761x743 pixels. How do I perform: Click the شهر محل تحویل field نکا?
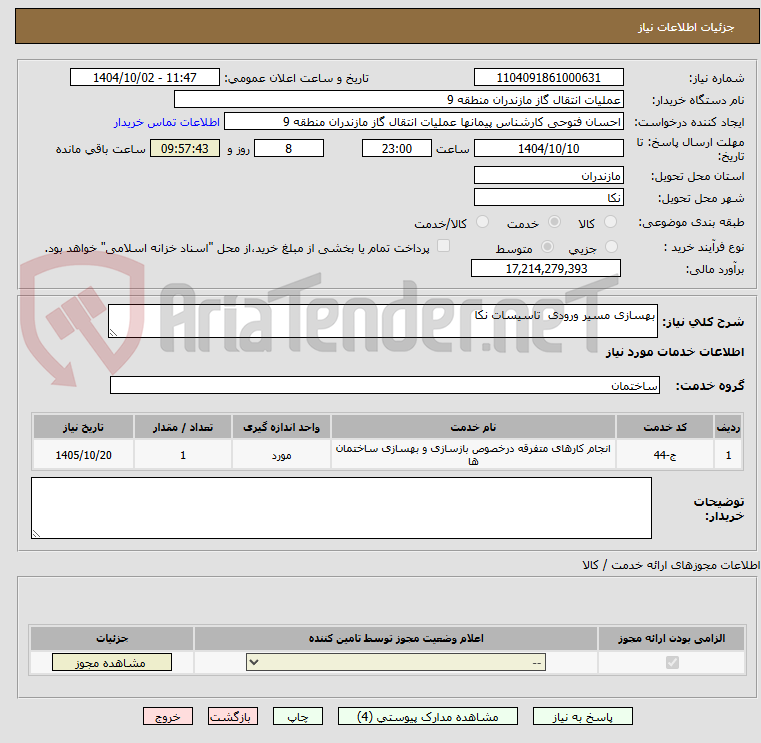(548, 198)
